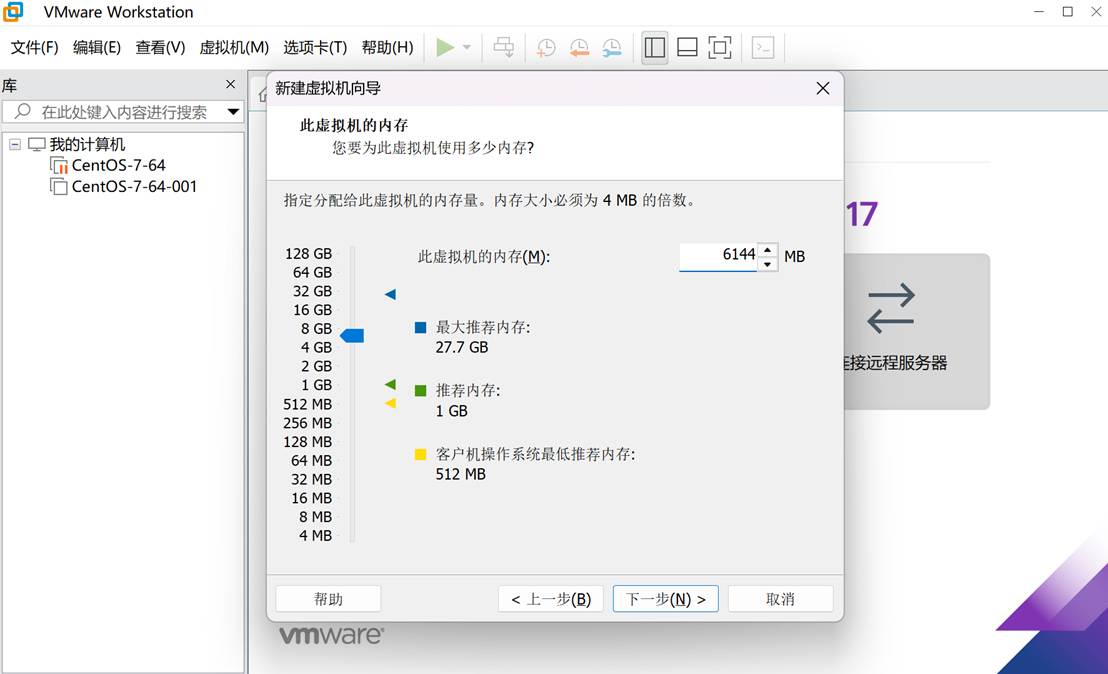Click the 上一步(B) back button
The width and height of the screenshot is (1108, 674).
tap(550, 599)
